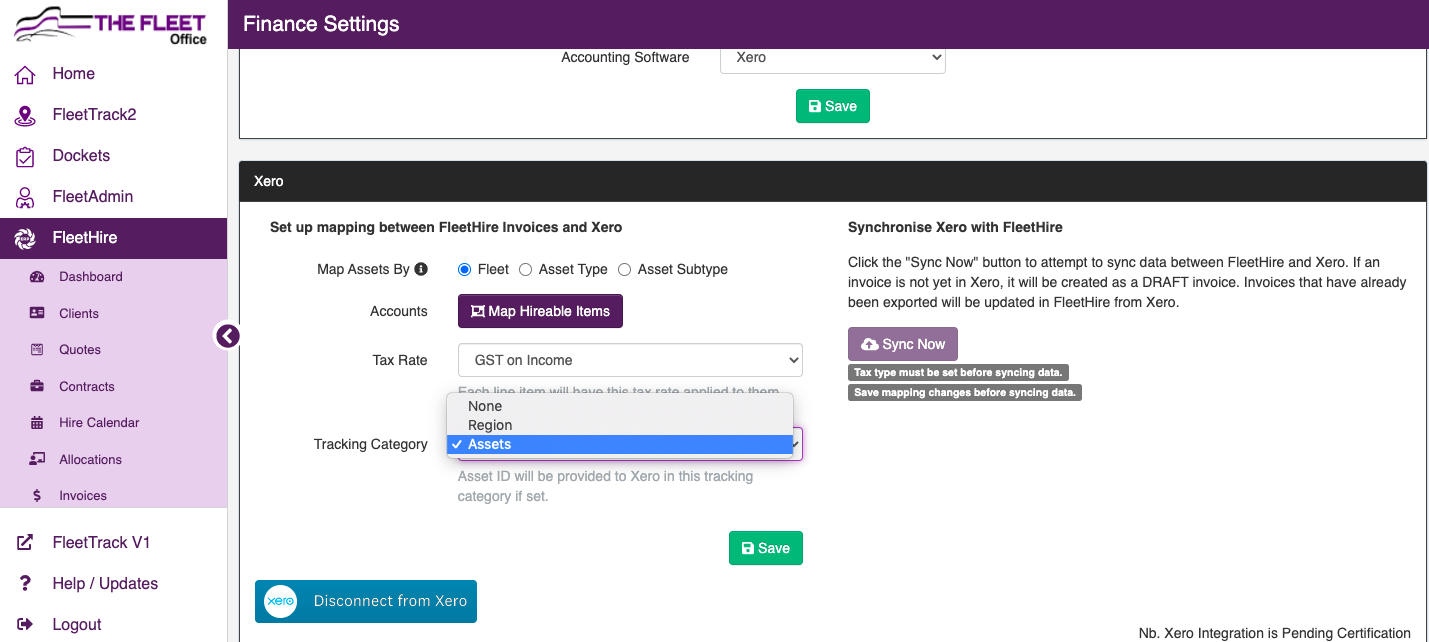This screenshot has height=642, width=1429.
Task: Select the Asset Subtype radio button
Action: coord(624,269)
